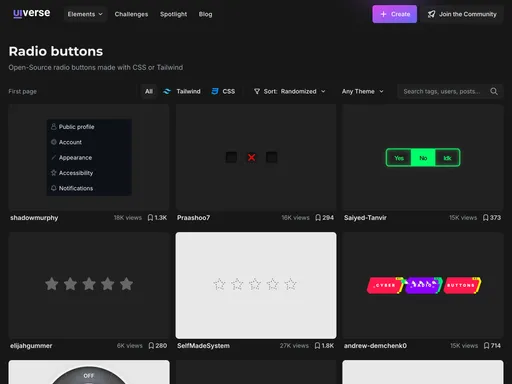This screenshot has width=512, height=384.
Task: Click the bookmark icon on SelfMadeSystem's card
Action: 318,346
